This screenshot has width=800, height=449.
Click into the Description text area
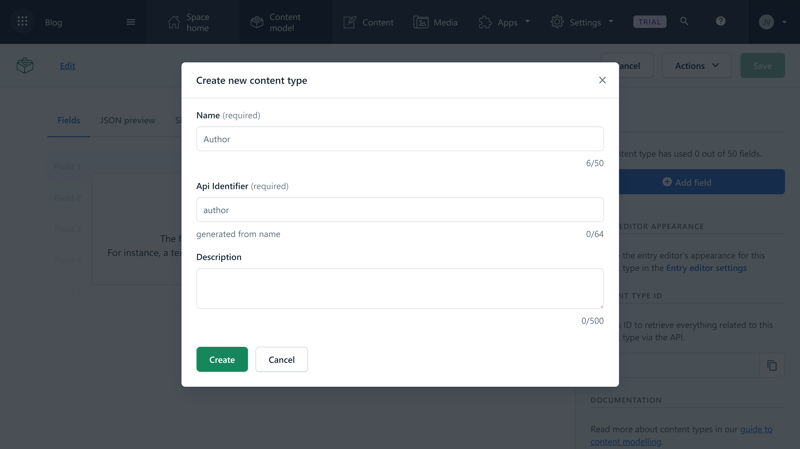pos(400,288)
